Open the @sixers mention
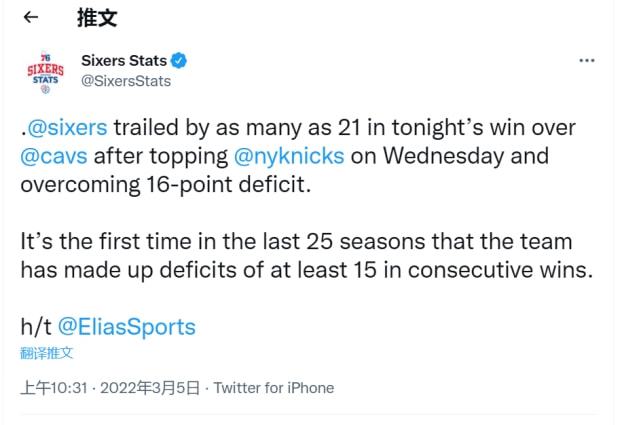 [67, 128]
